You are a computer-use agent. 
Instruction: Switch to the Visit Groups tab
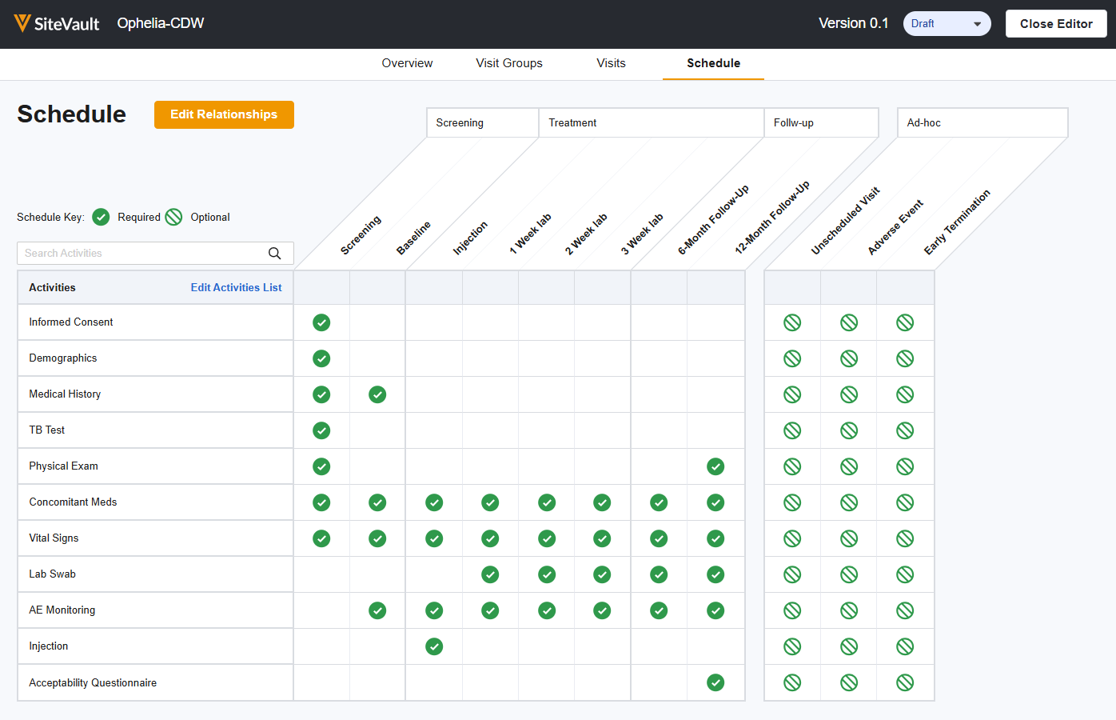click(x=509, y=63)
